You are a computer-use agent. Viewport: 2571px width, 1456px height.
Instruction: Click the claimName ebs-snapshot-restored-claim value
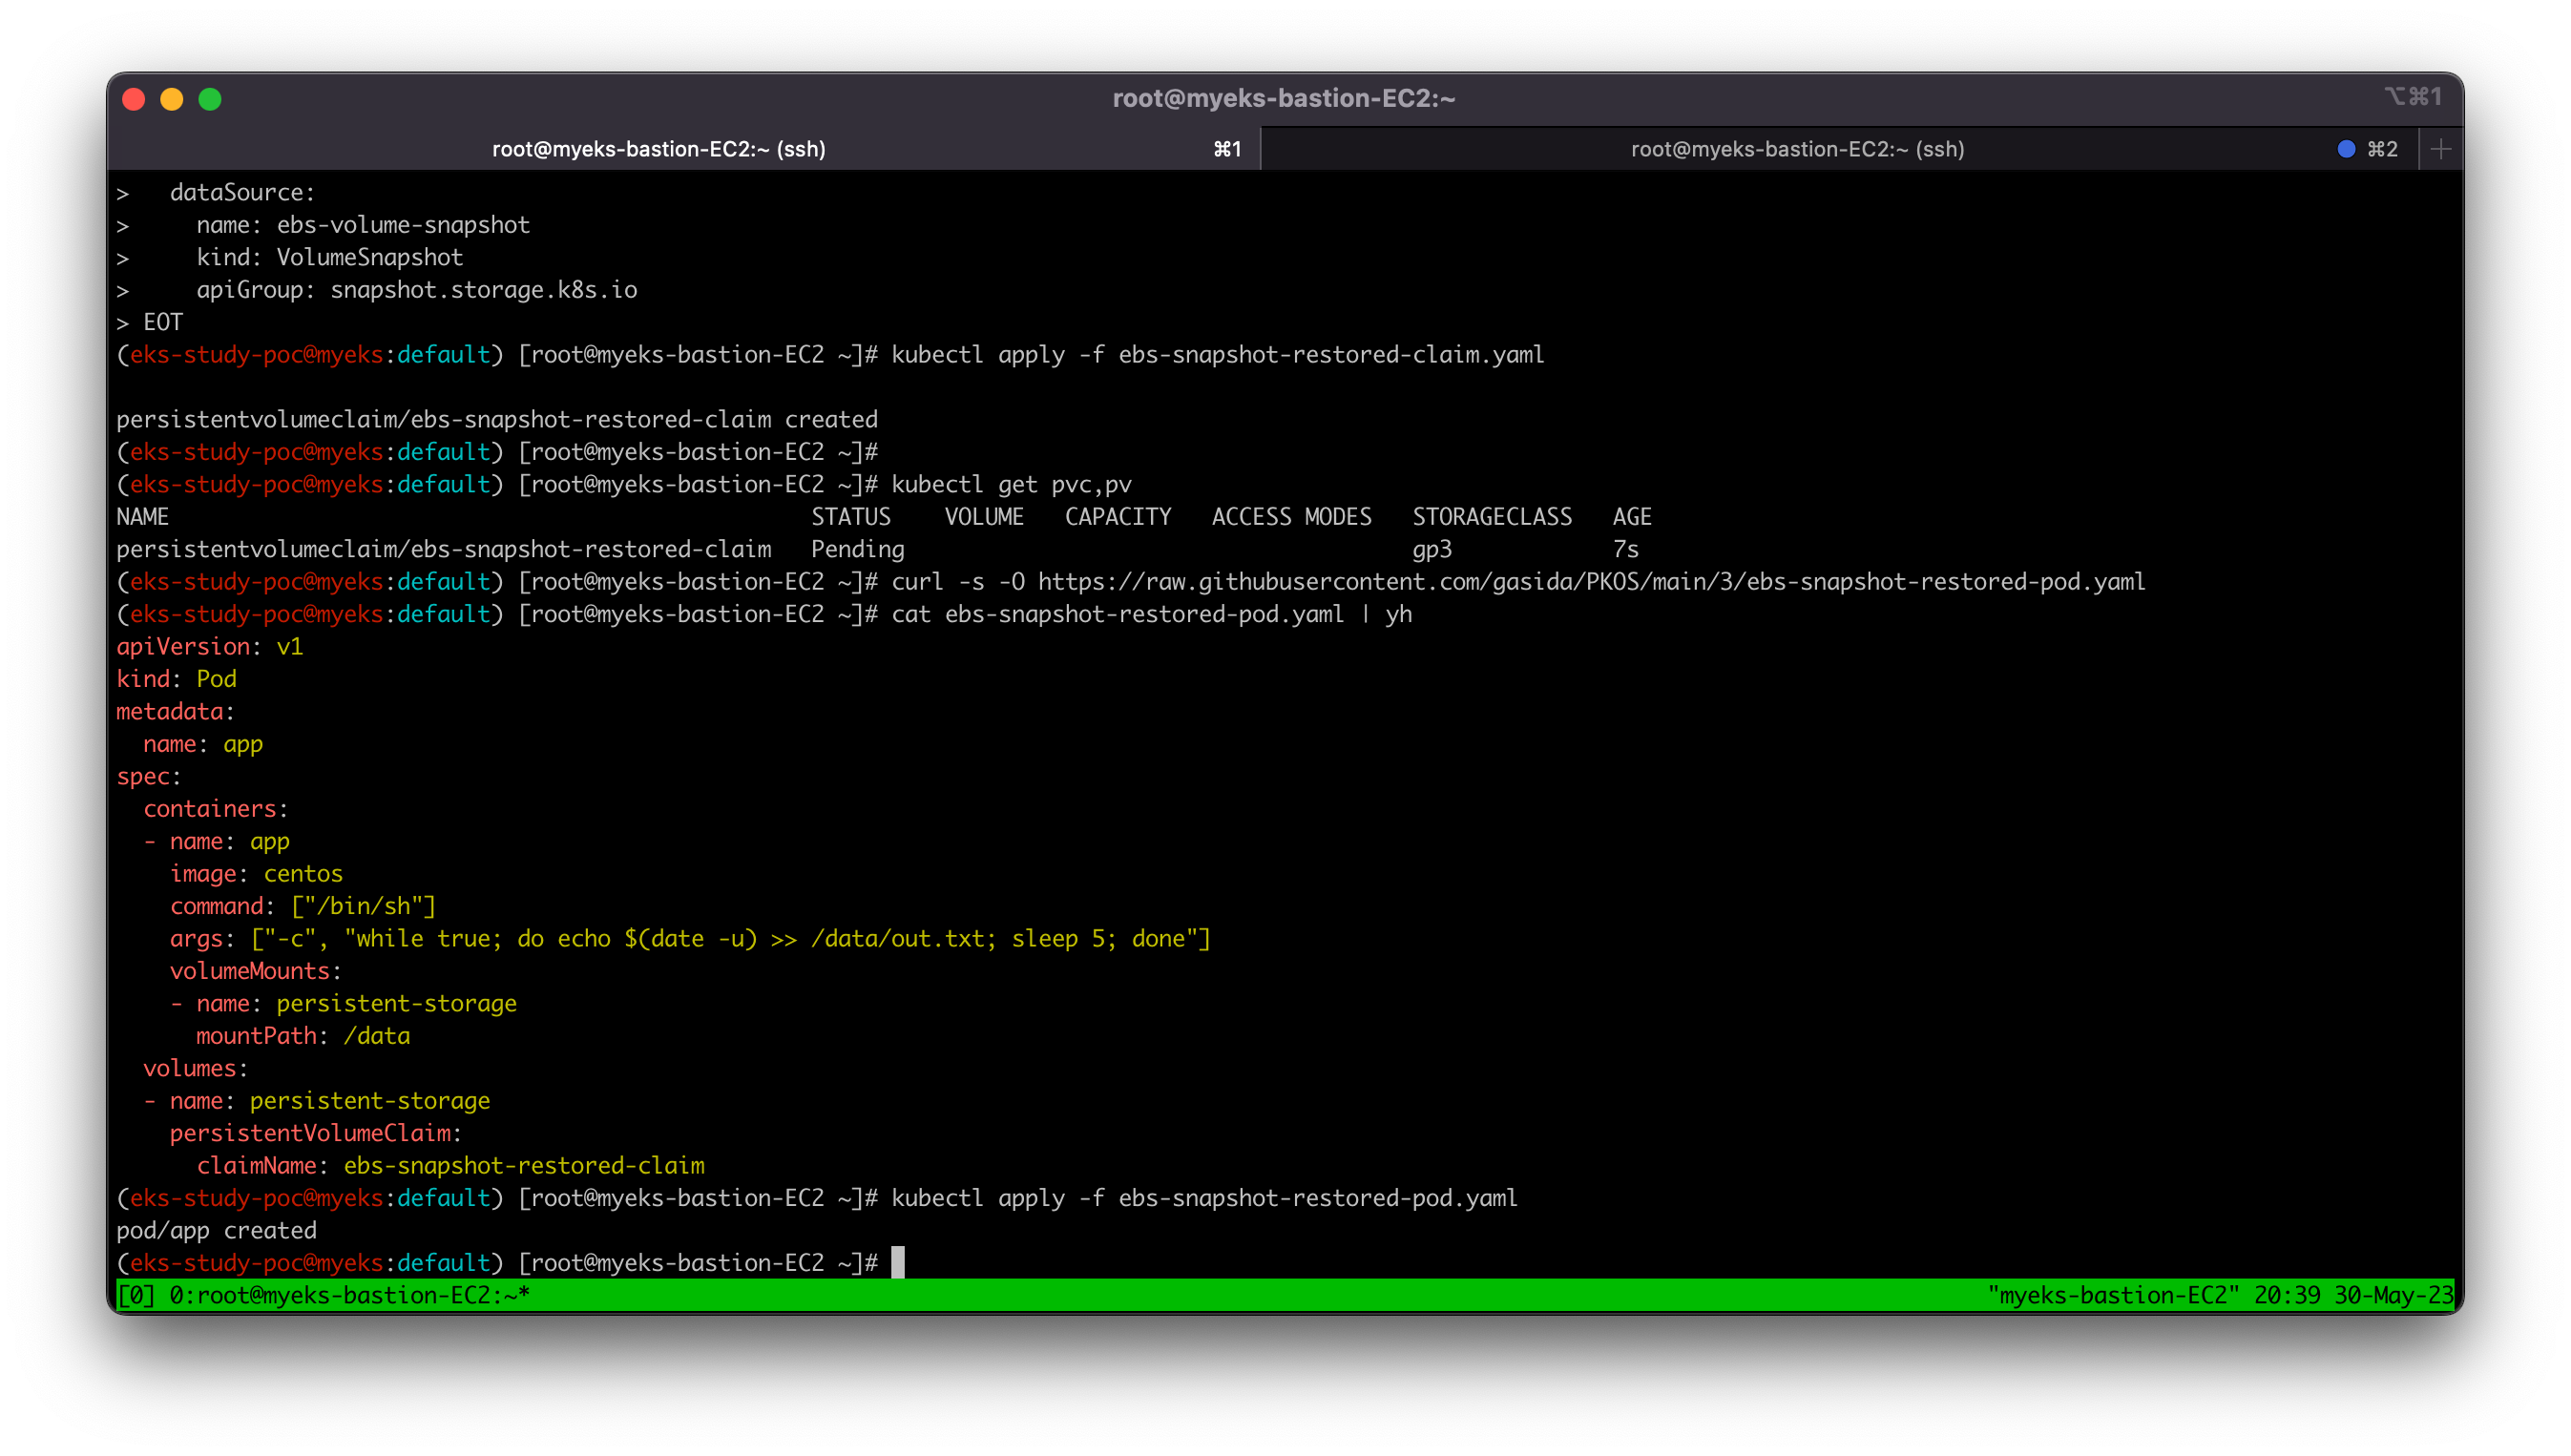tap(524, 1166)
